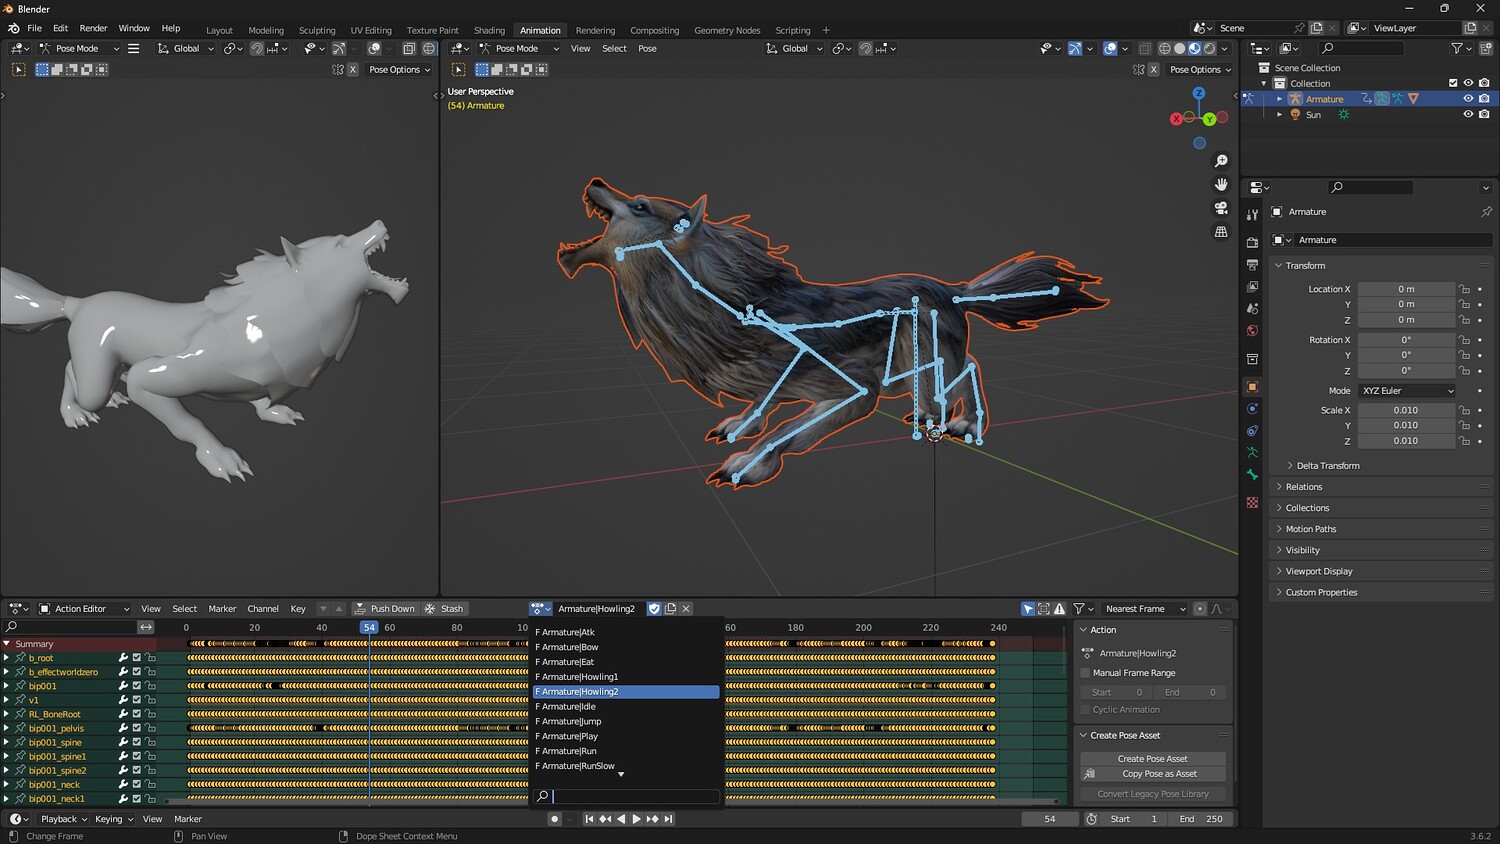Expand the Delta Transform section
Screen dimensions: 1500x844
pos(1327,466)
